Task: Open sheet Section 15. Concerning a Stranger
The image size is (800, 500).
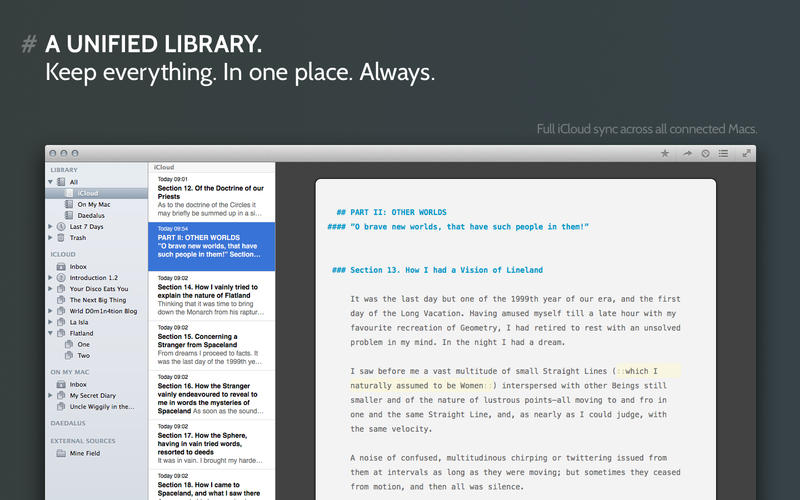Action: coord(212,345)
